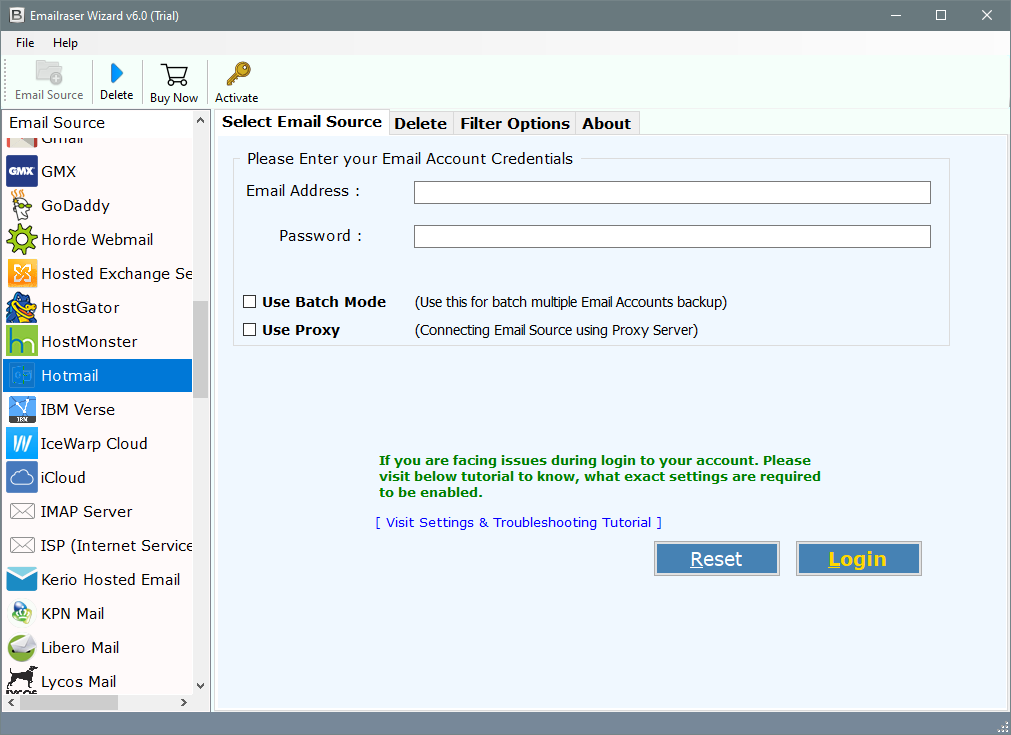Select the HostGator mascot icon

pos(22,308)
